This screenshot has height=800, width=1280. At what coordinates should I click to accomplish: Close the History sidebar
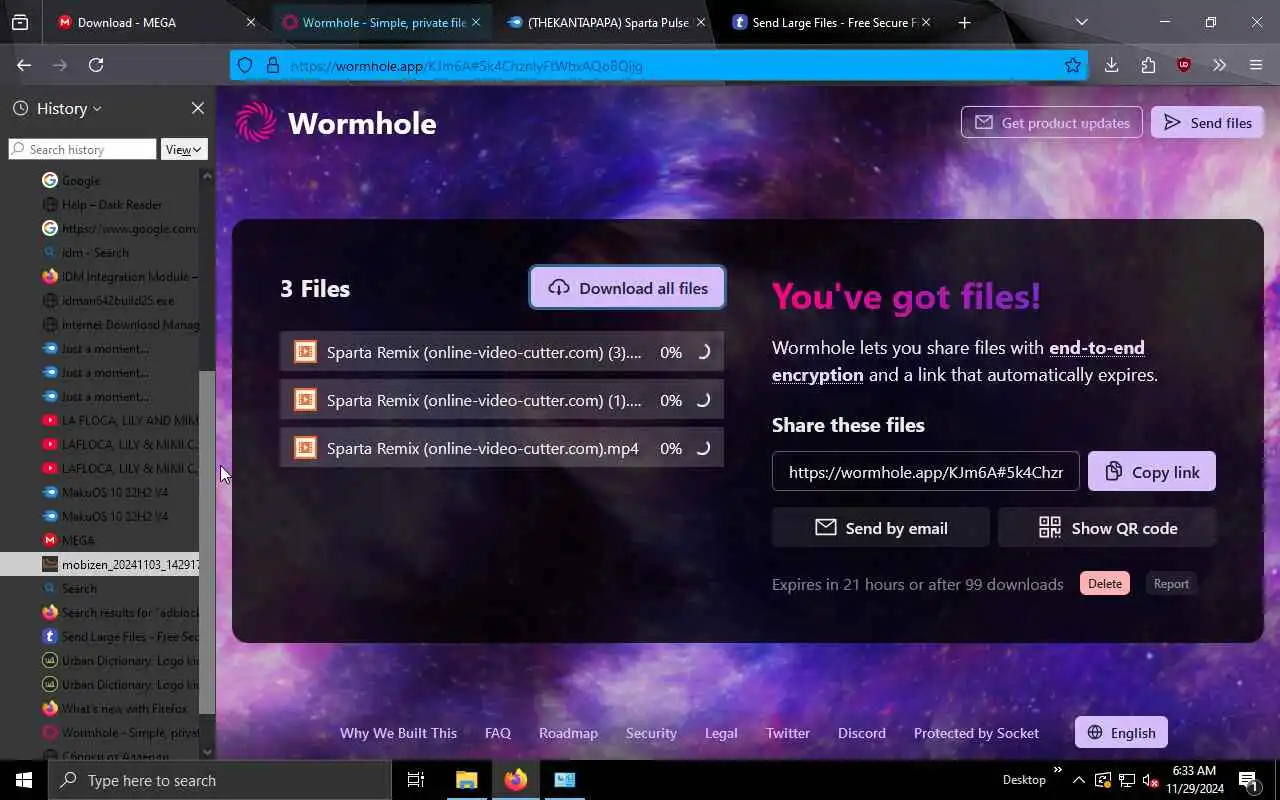point(197,108)
